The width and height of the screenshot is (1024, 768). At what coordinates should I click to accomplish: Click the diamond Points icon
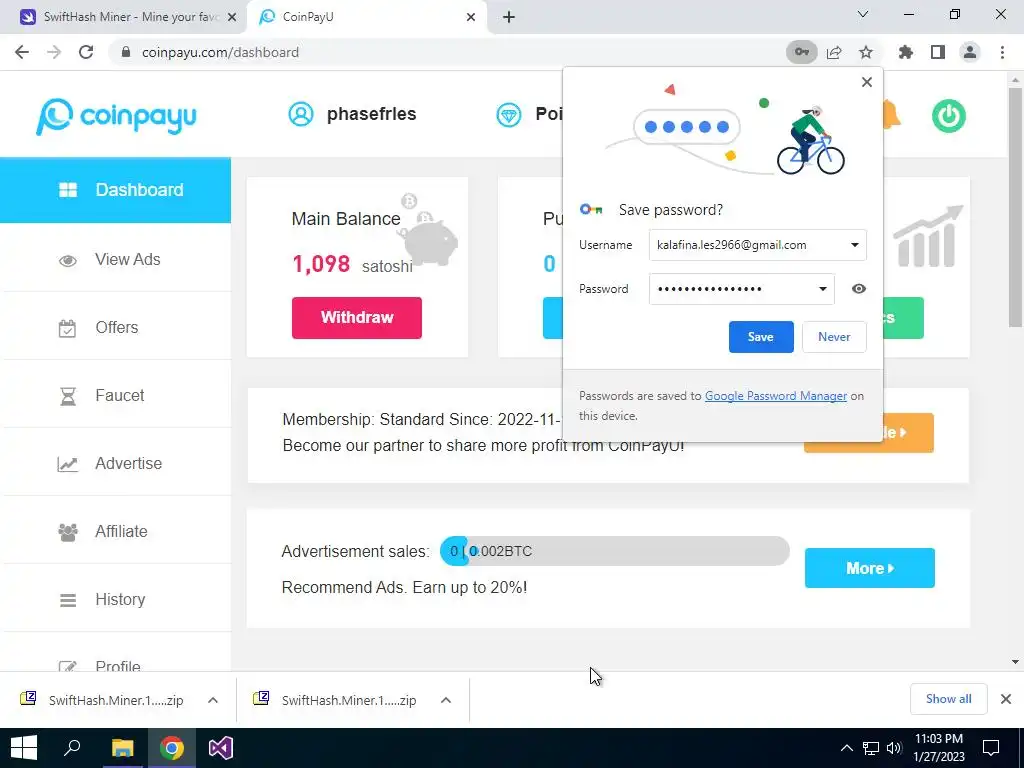[x=509, y=115]
